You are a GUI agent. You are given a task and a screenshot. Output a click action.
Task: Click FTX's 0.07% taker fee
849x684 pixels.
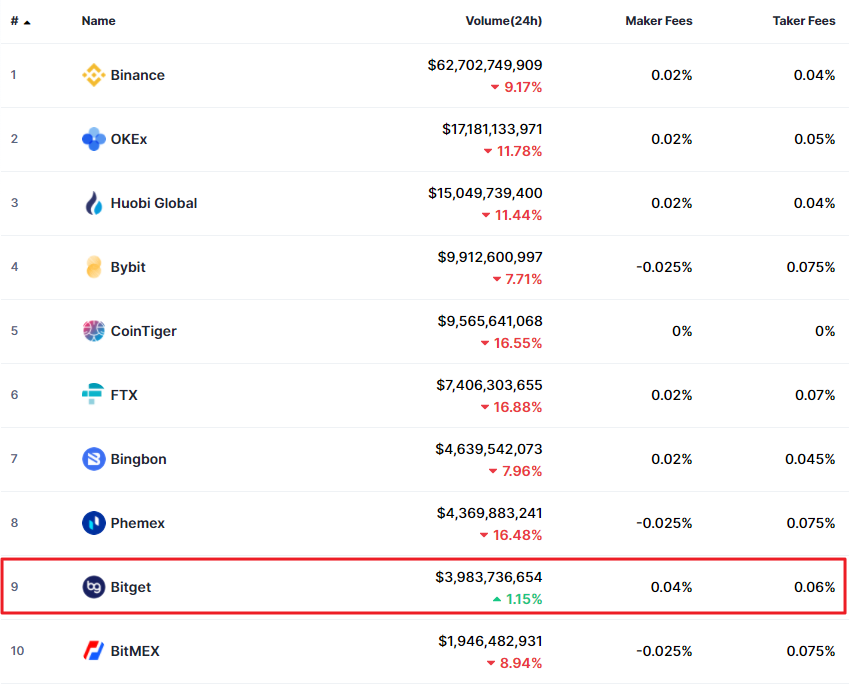(x=815, y=395)
